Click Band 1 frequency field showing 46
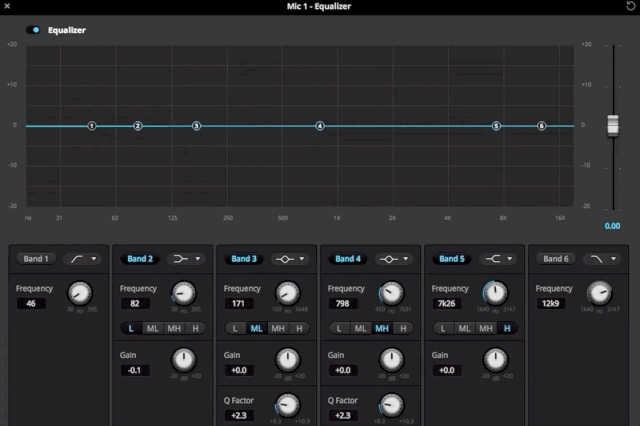Screen dimensions: 640x426 click(x=31, y=304)
